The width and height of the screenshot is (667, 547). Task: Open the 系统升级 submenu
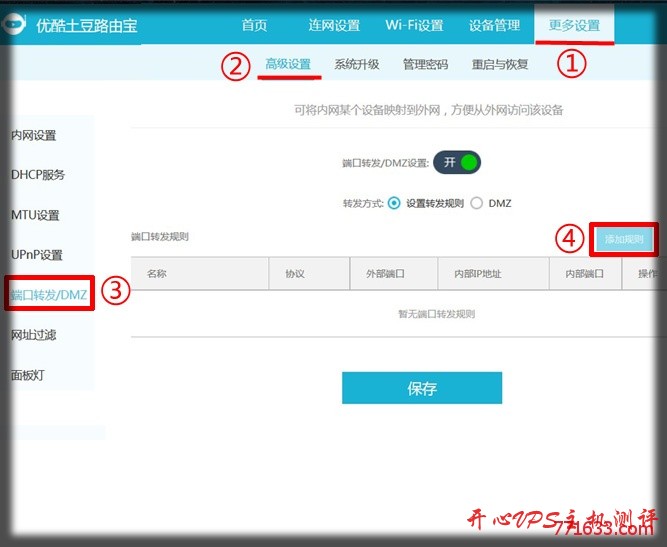[x=357, y=64]
